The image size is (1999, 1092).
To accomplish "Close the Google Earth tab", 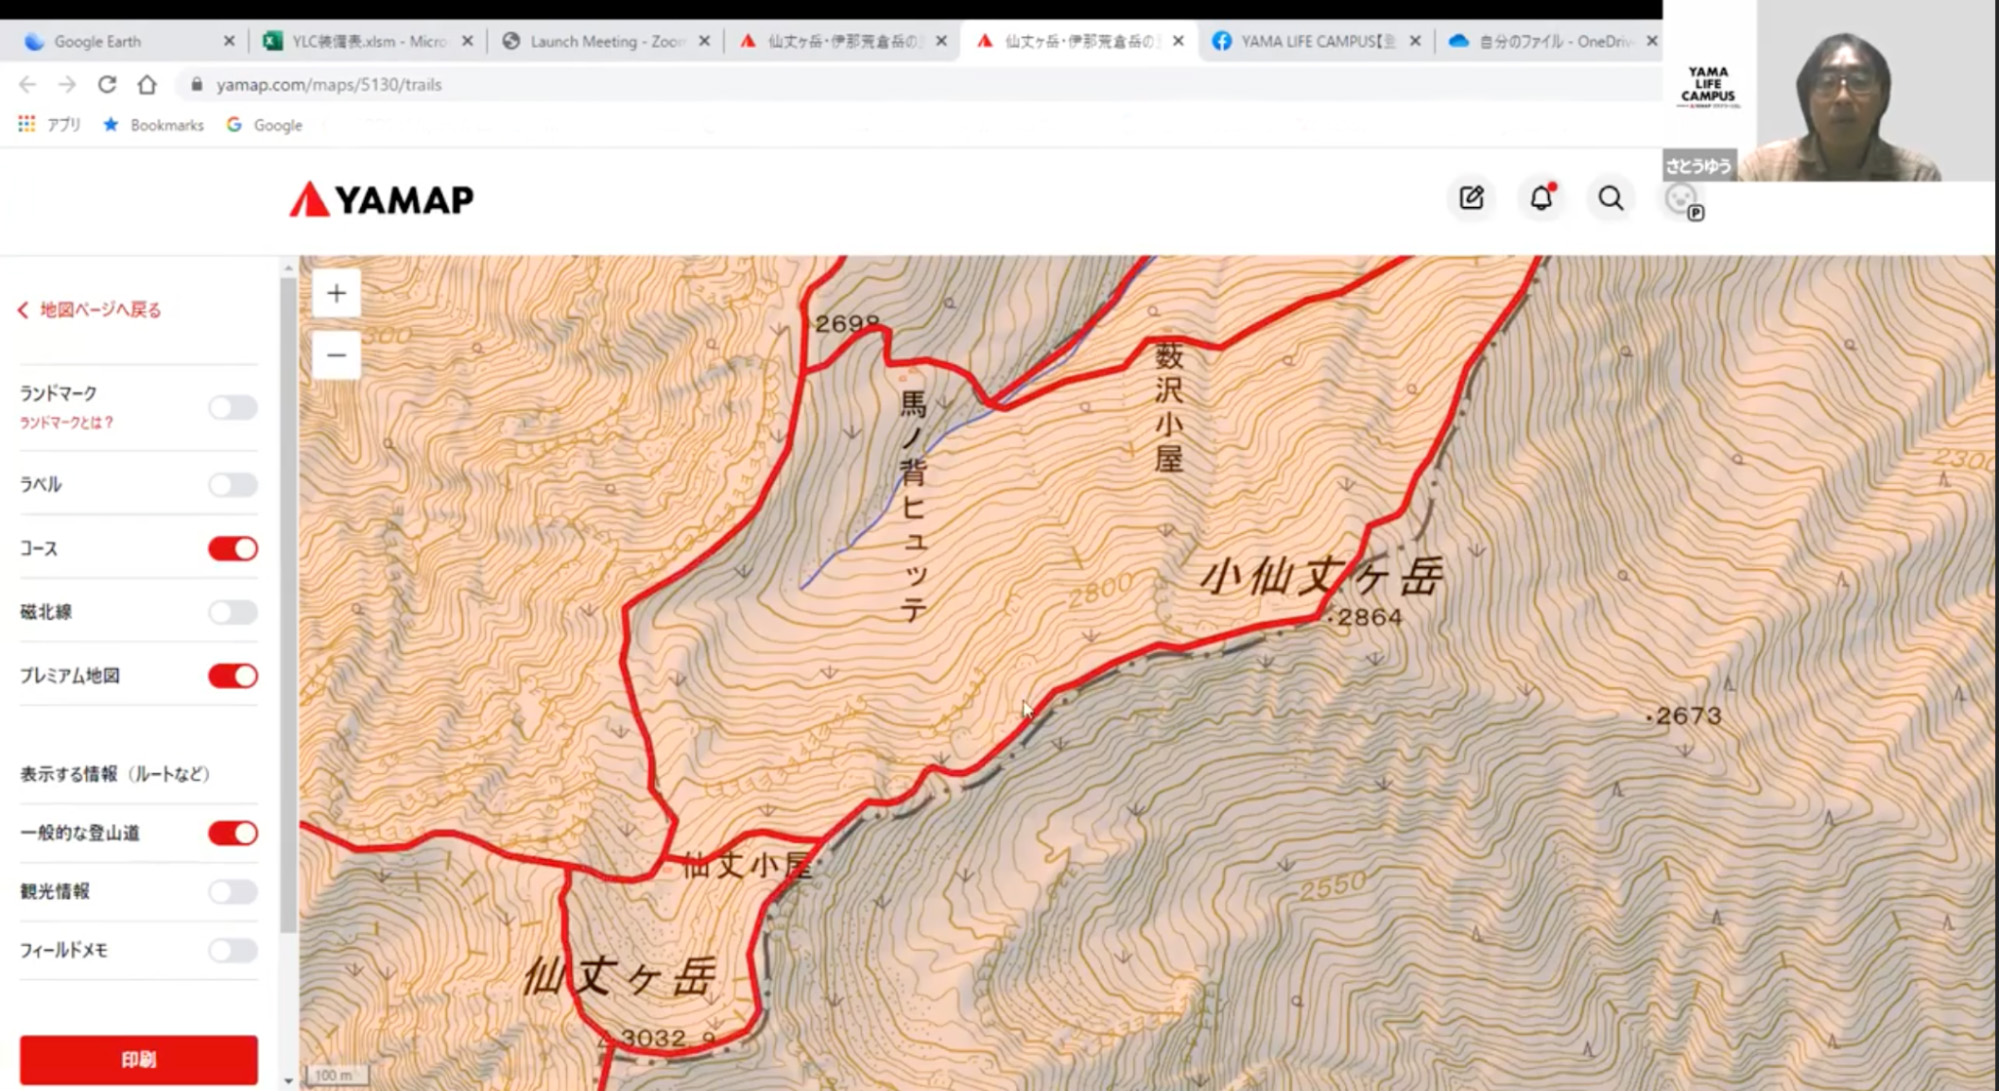I will 229,41.
